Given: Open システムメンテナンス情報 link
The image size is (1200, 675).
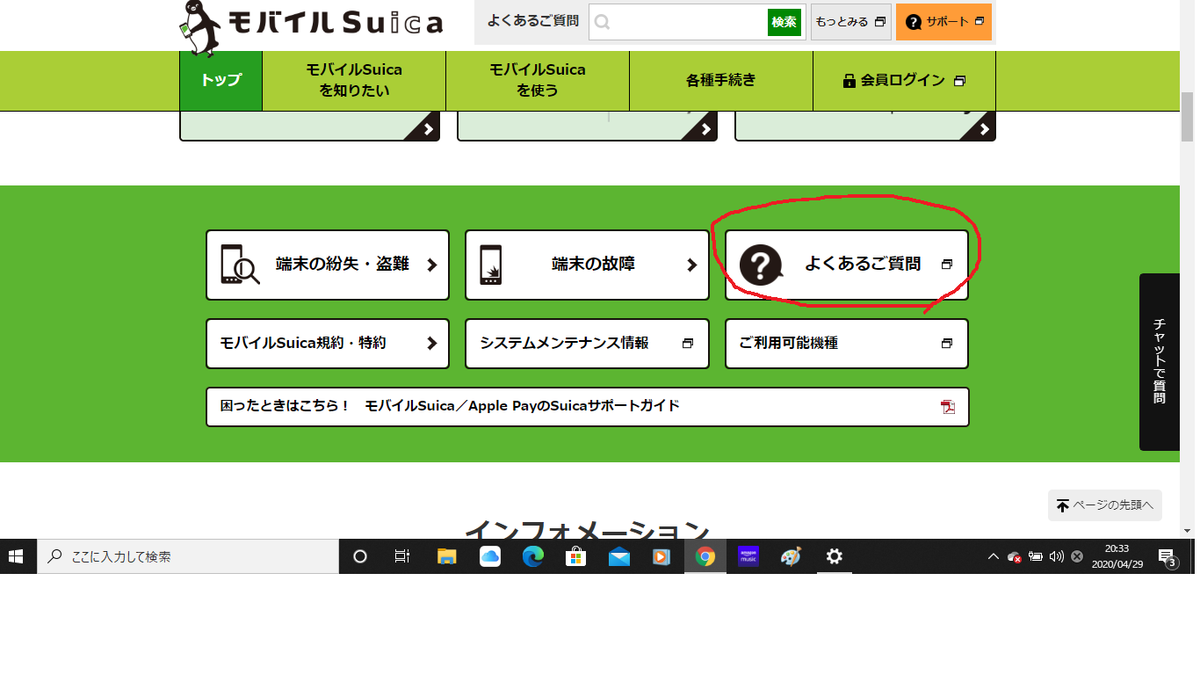Looking at the screenshot, I should 587,343.
